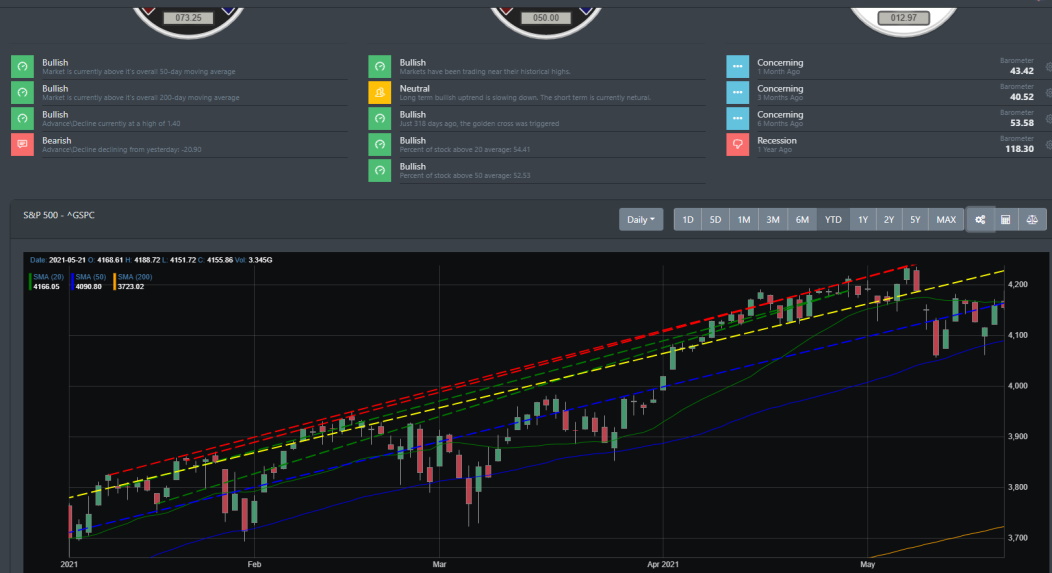Open the Daily interval dropdown
The height and width of the screenshot is (573, 1052).
point(641,219)
